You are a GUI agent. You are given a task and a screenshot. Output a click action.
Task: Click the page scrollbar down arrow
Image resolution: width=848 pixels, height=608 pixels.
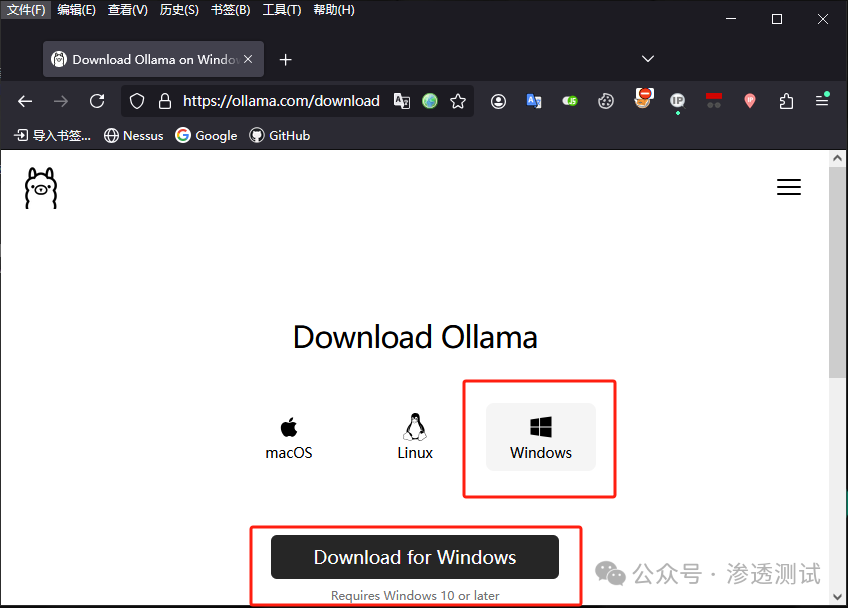837,597
